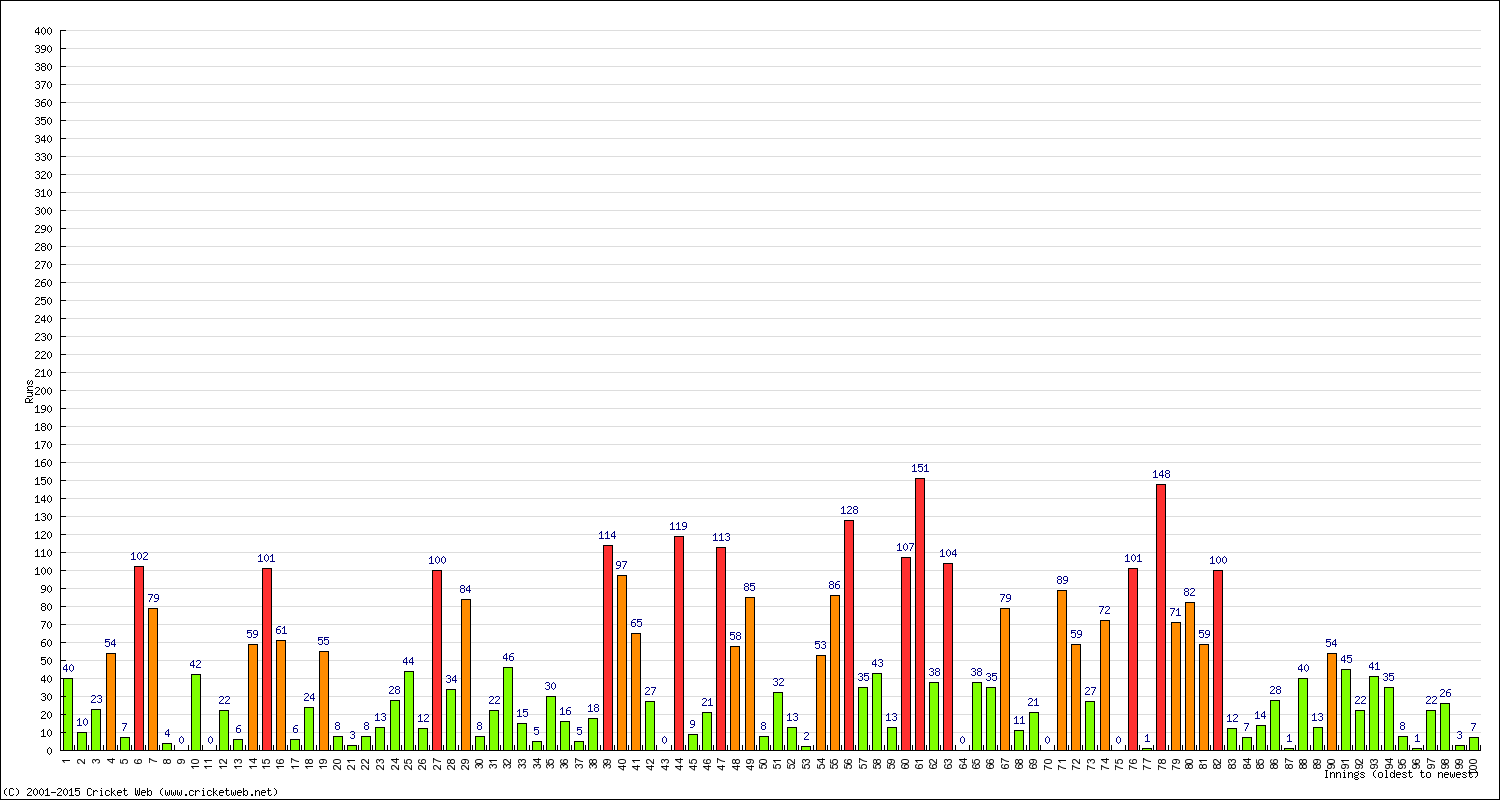Click the orange bar with value 71

point(1176,686)
